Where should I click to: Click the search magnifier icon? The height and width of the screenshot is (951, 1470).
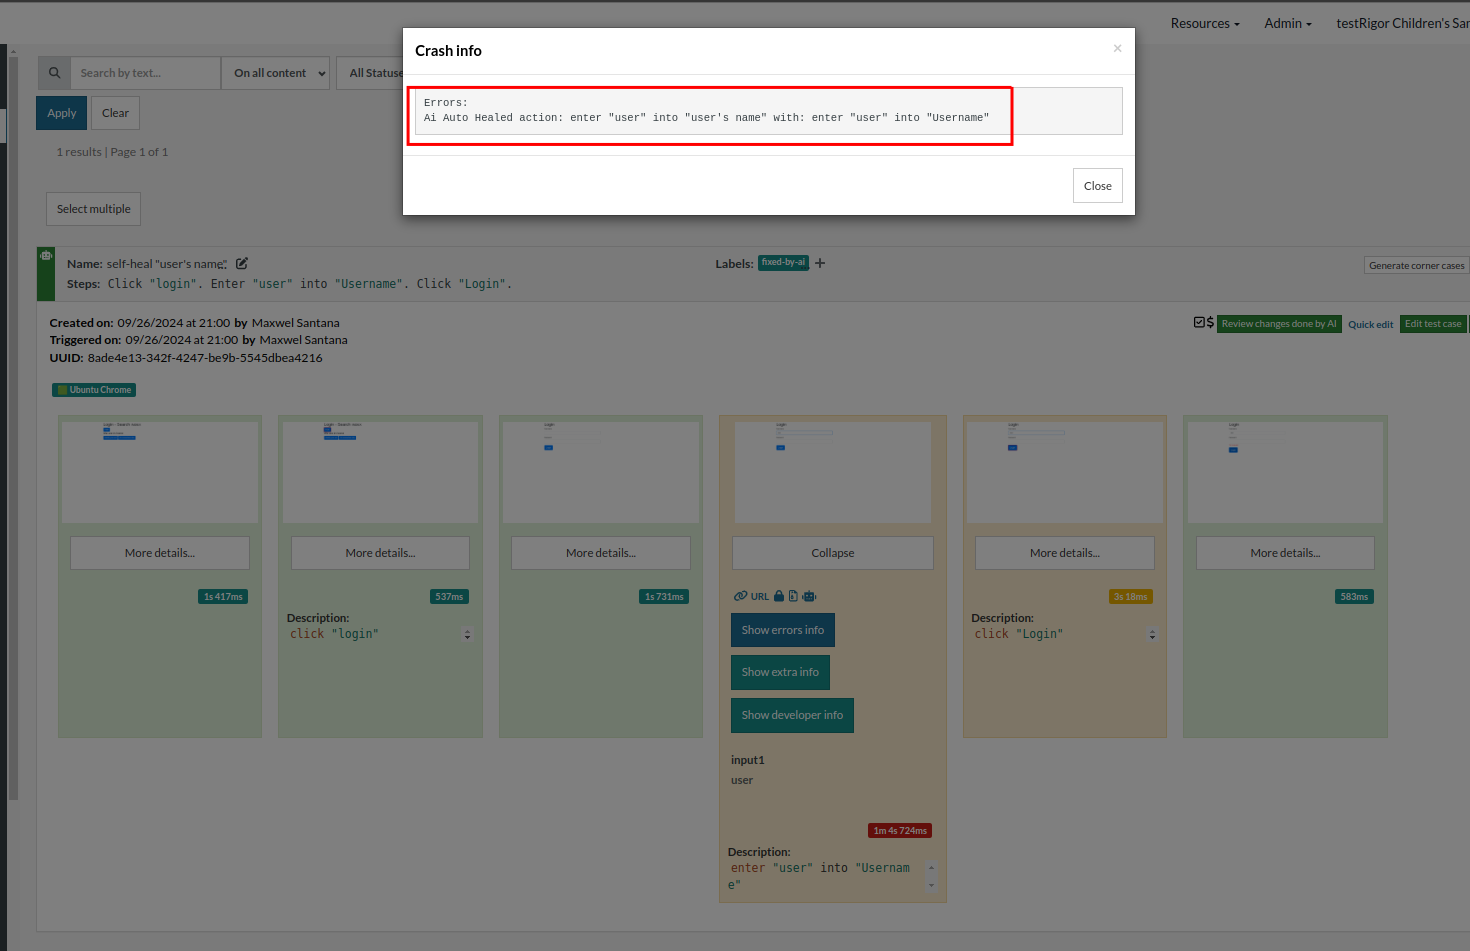pos(55,73)
